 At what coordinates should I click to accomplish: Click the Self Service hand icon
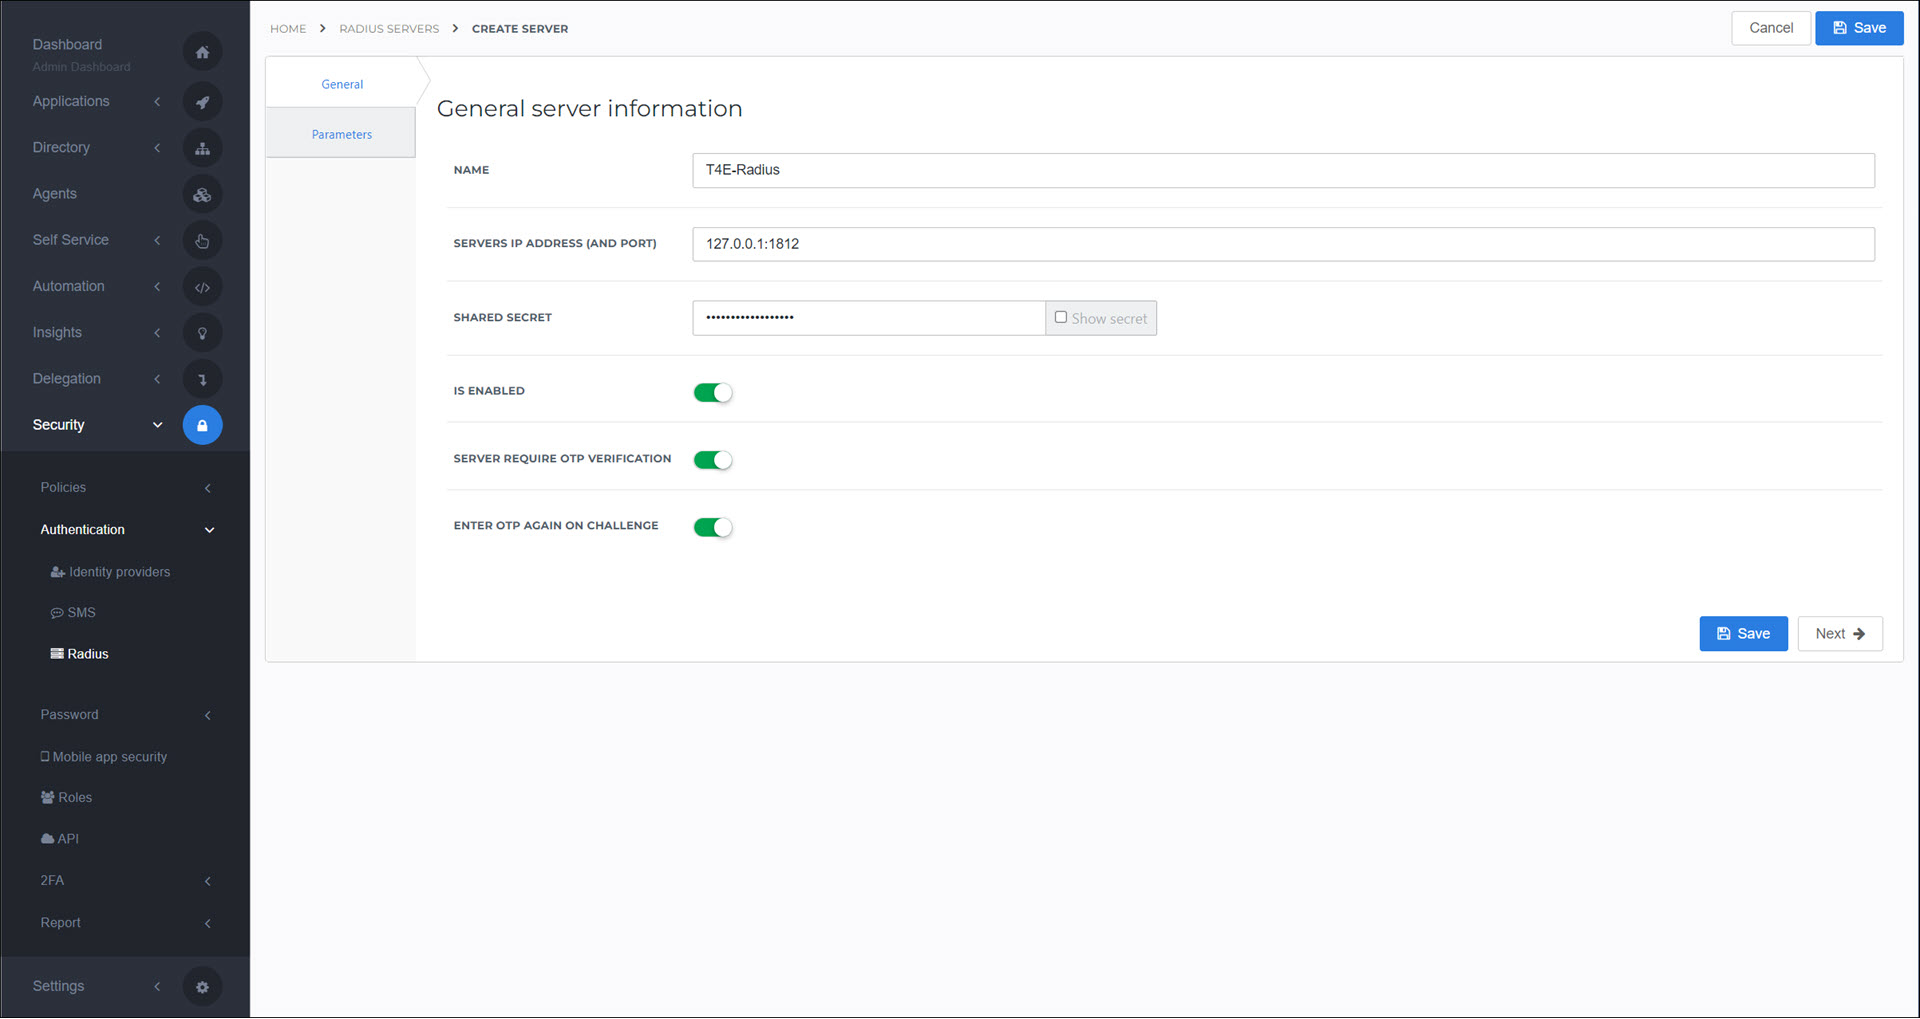coord(202,241)
